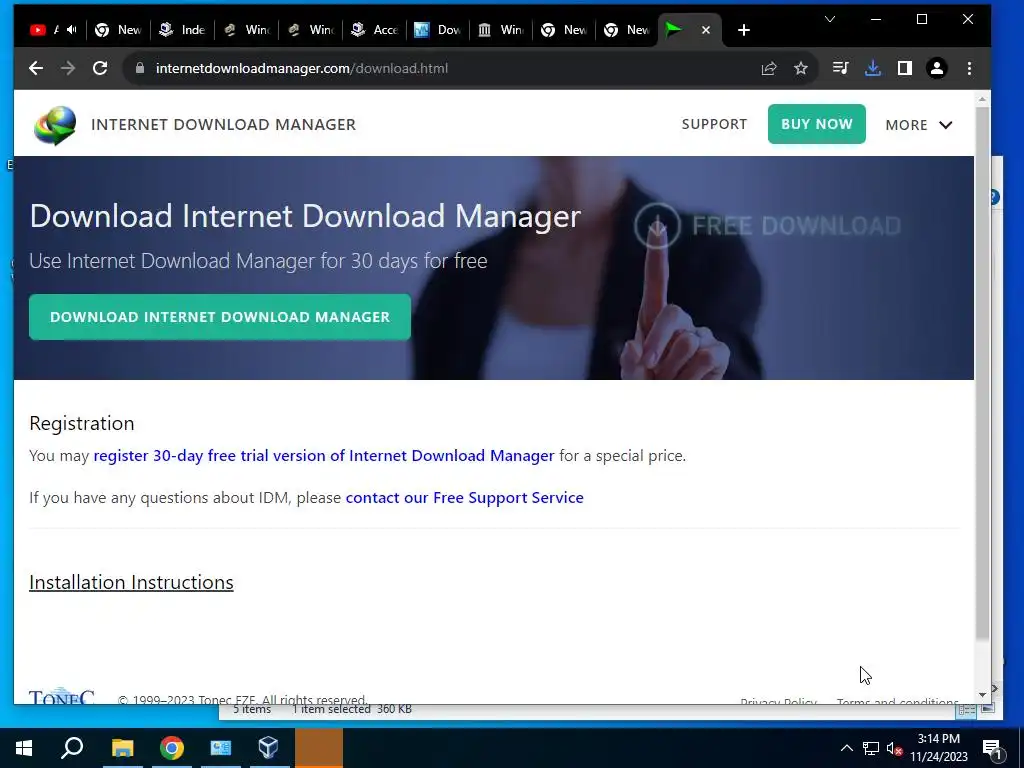Click the taskbar clock showing 3:14 PM
The image size is (1024, 768).
click(x=938, y=748)
